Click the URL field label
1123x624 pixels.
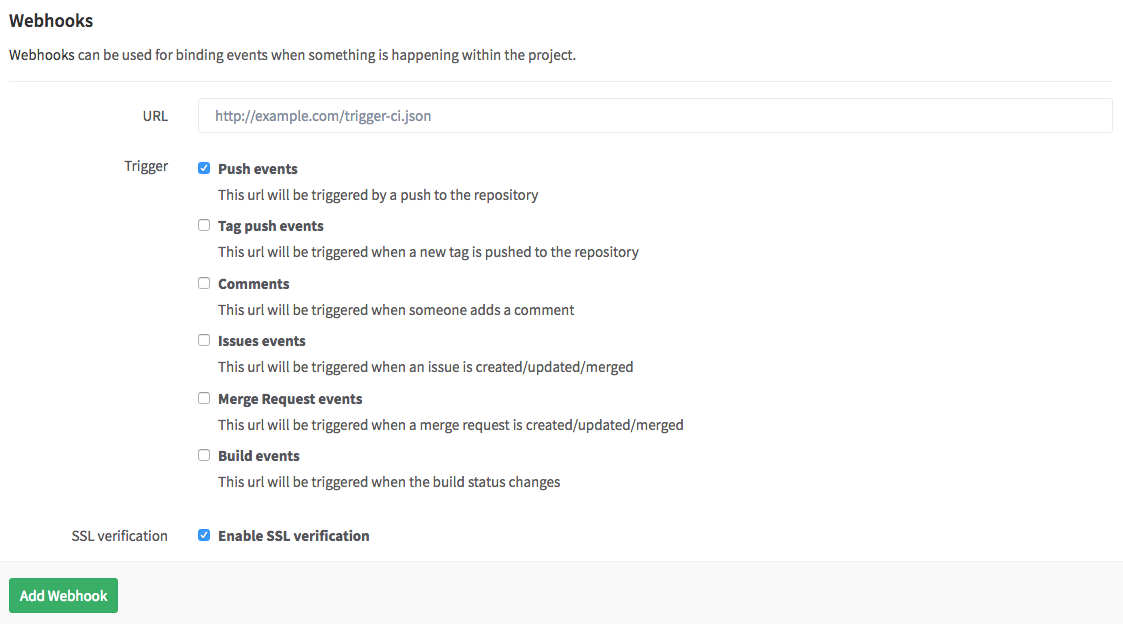155,116
